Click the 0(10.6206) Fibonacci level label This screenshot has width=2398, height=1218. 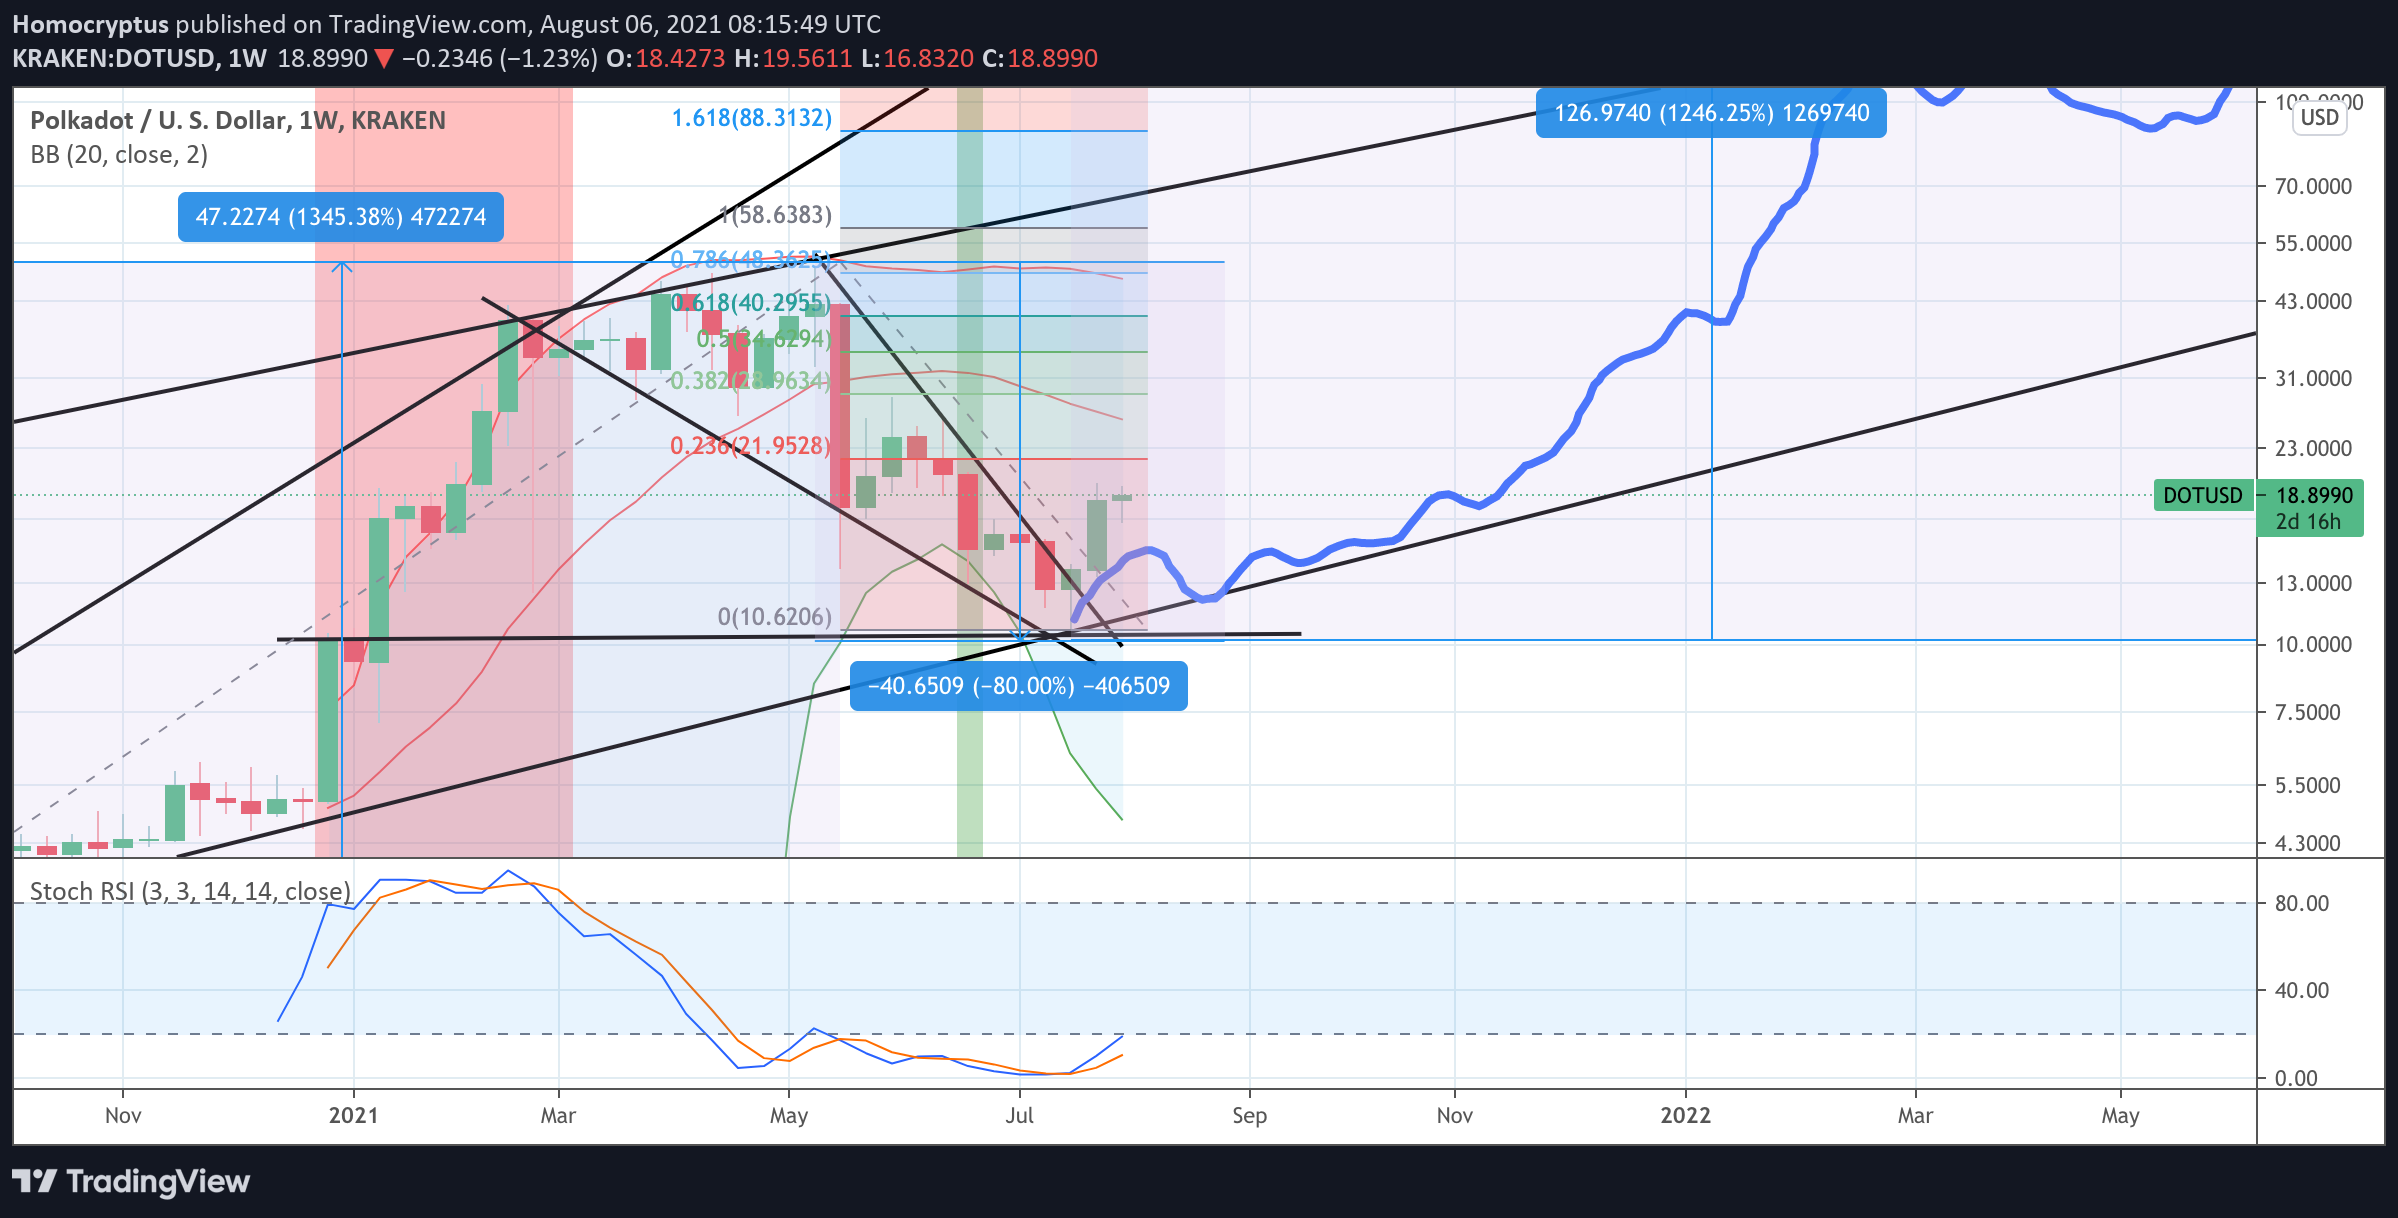pyautogui.click(x=775, y=616)
